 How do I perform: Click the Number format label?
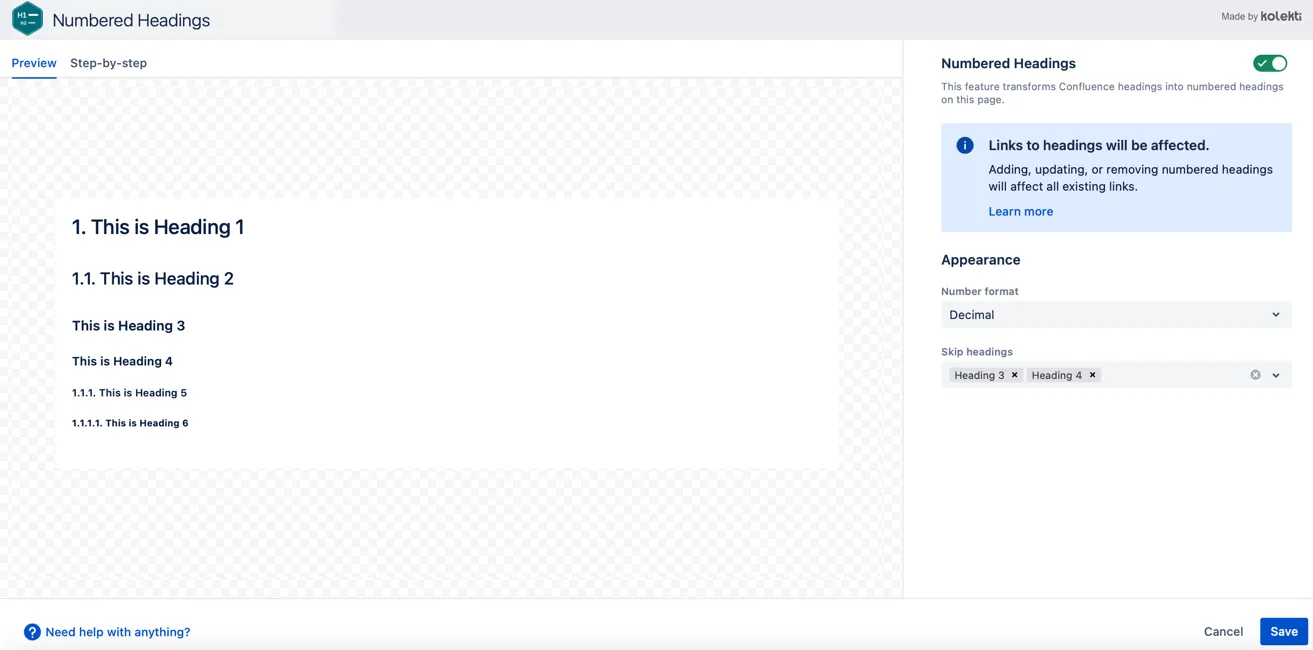pyautogui.click(x=979, y=291)
